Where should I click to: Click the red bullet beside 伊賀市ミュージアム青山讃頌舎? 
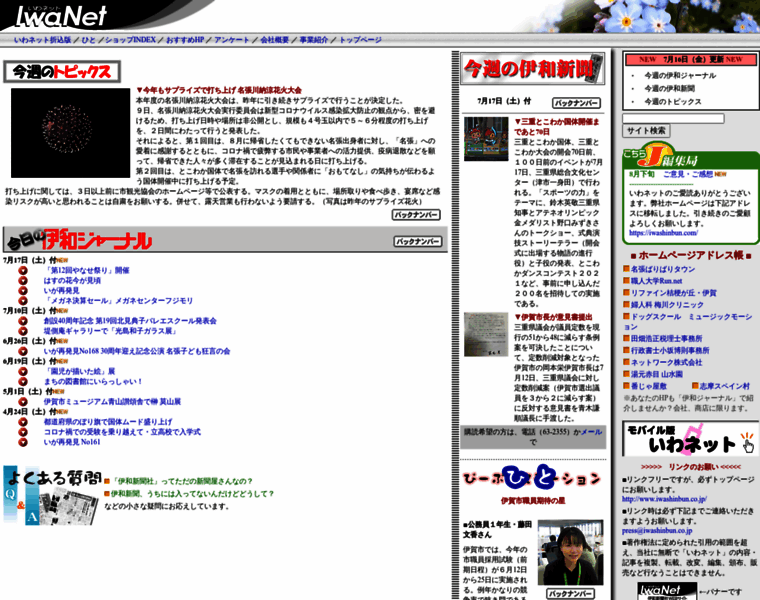(23, 401)
